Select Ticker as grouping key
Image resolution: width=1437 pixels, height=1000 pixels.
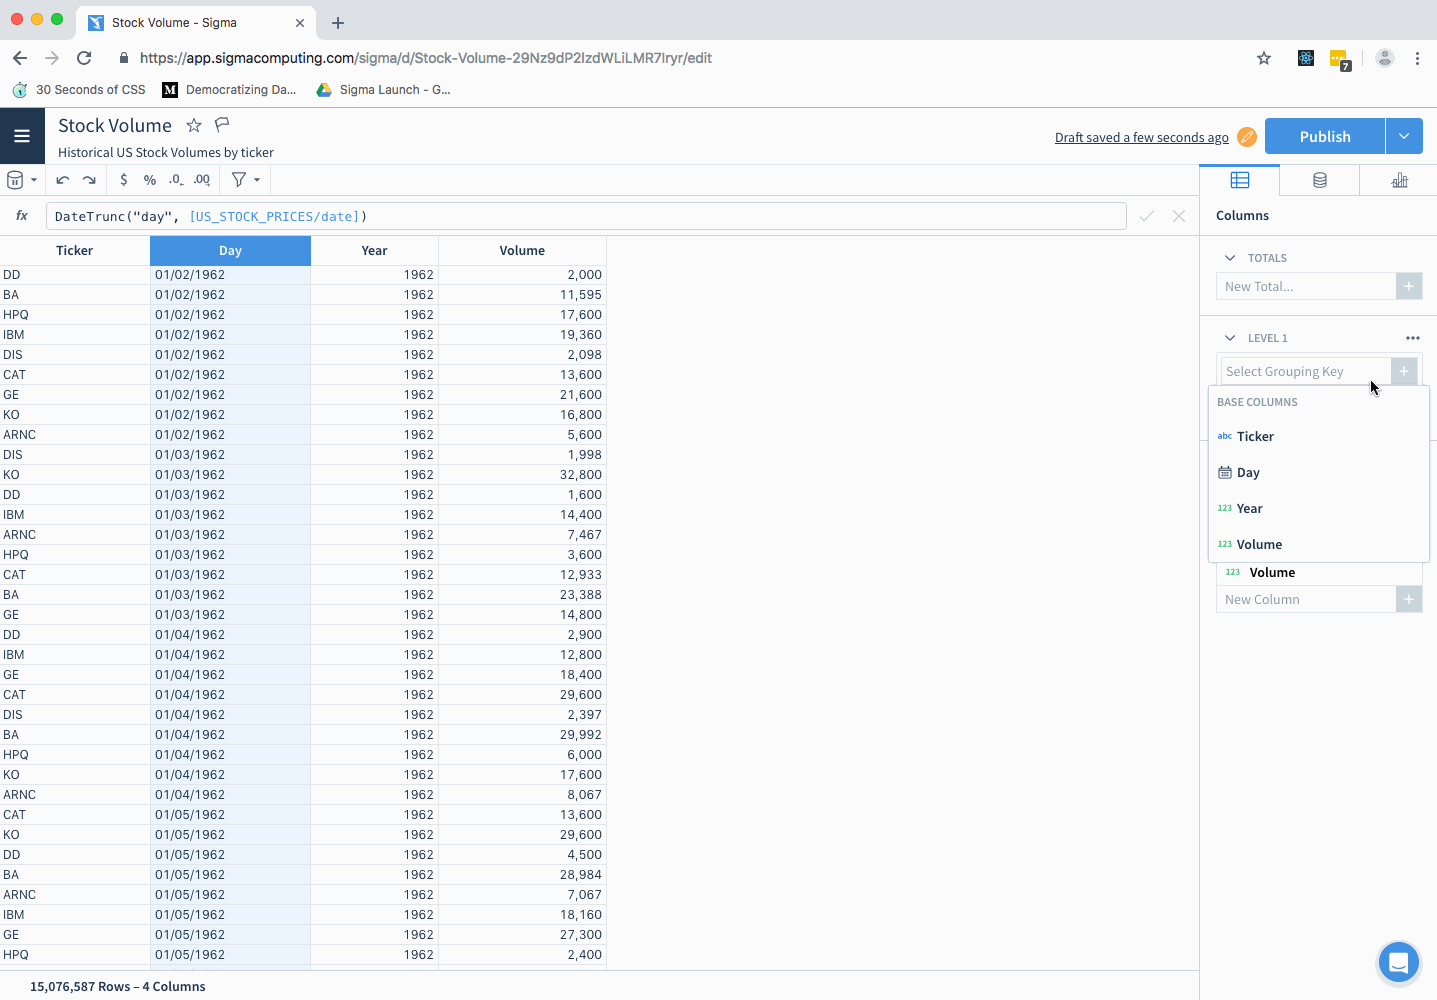[1319, 436]
